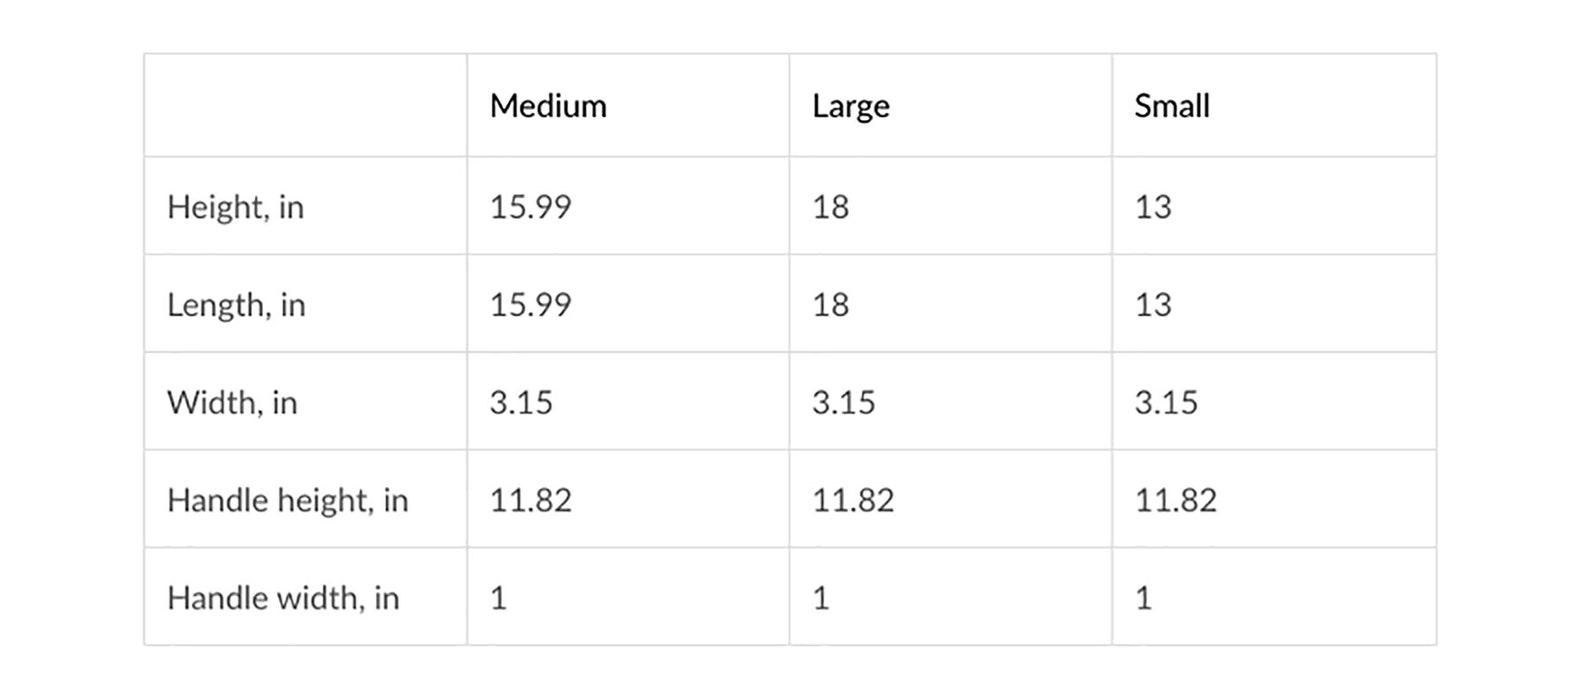The height and width of the screenshot is (697, 1588).
Task: Select the Small handle height value 11.82
Action: pyautogui.click(x=1176, y=500)
